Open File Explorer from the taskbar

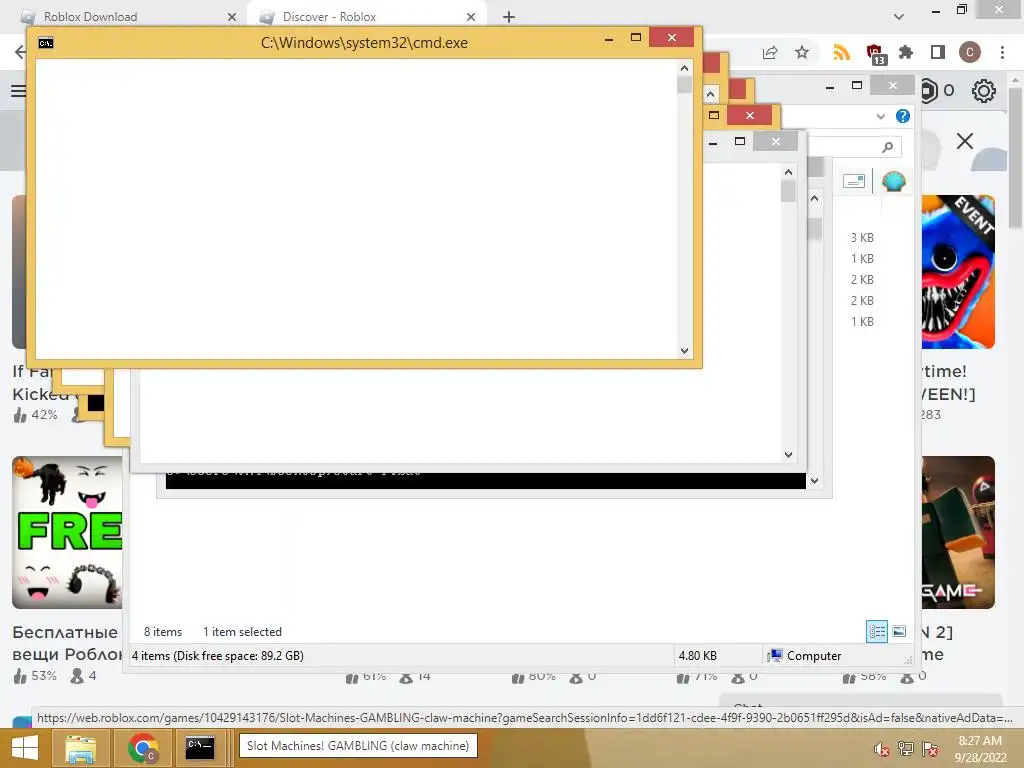click(x=81, y=748)
